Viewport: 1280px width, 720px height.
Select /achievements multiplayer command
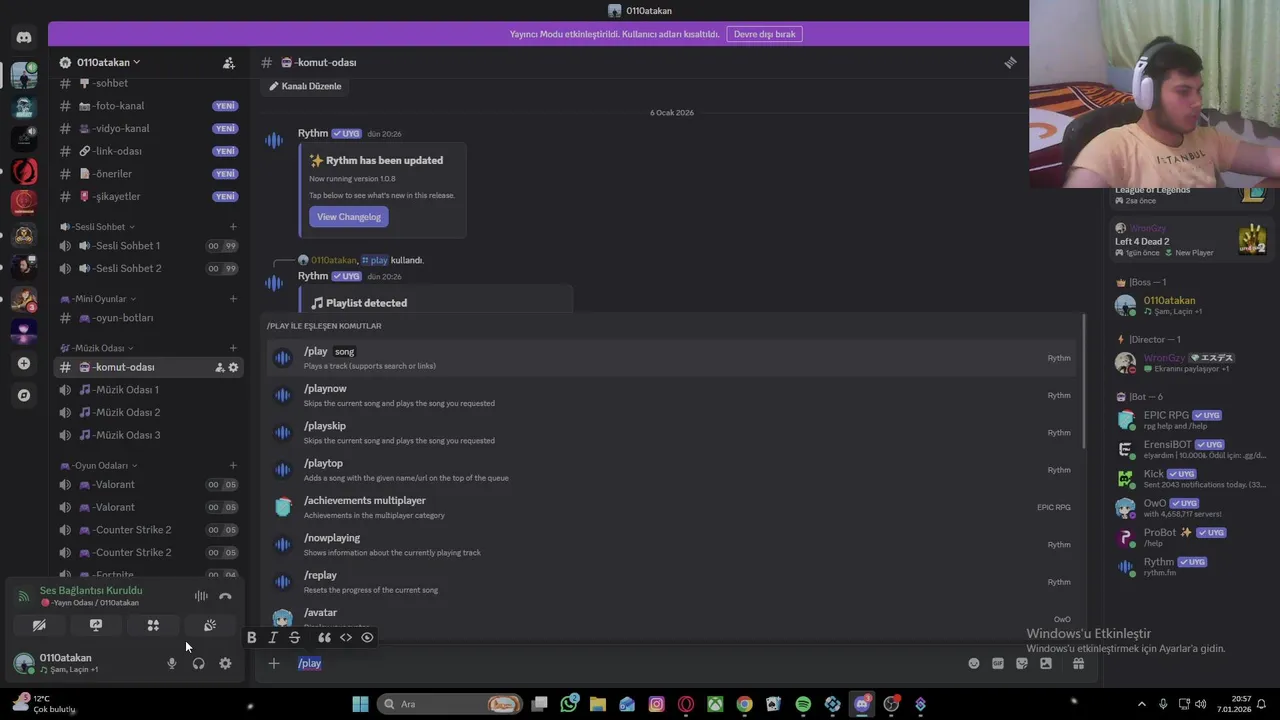point(671,507)
